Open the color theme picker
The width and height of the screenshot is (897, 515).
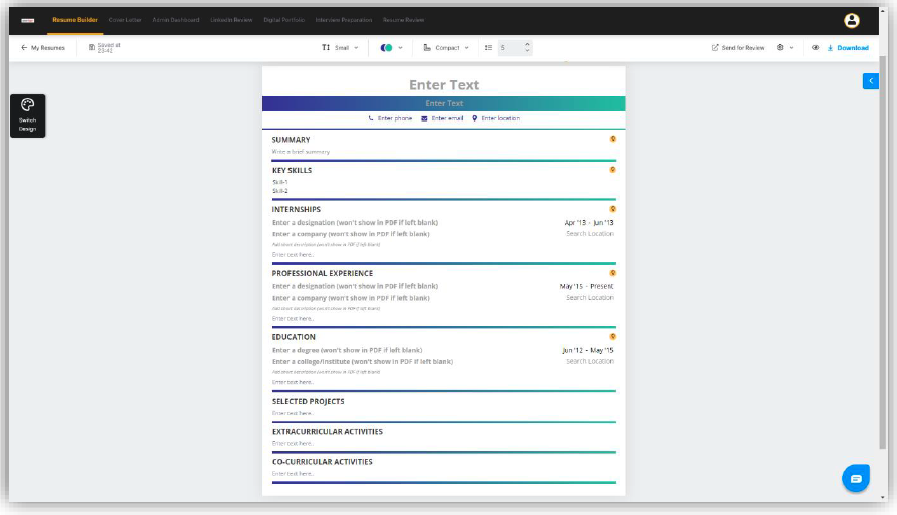(x=392, y=47)
